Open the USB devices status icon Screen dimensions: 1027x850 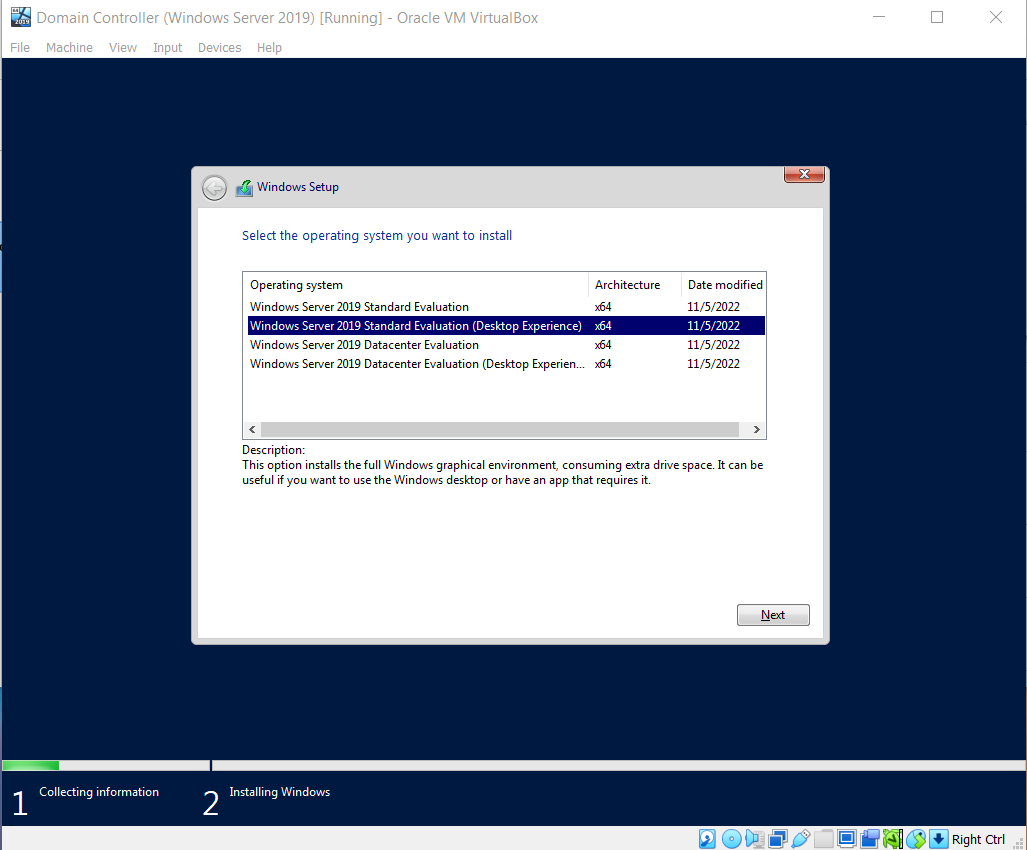tap(800, 838)
